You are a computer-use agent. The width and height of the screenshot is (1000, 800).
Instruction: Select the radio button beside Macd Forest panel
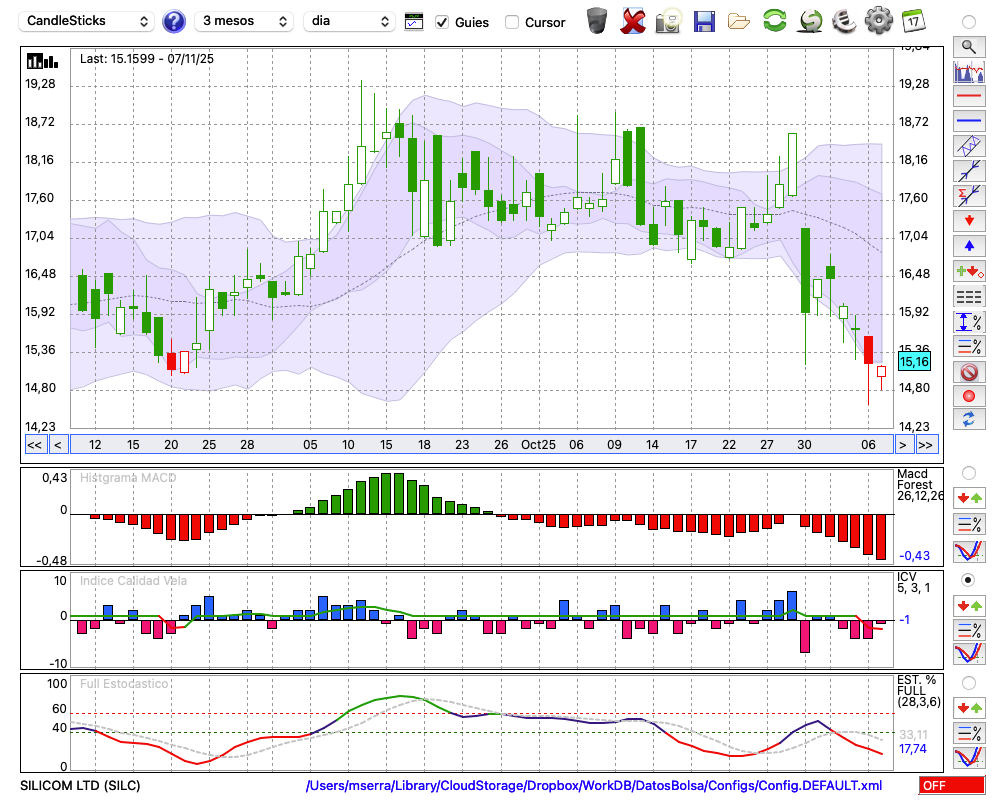968,472
